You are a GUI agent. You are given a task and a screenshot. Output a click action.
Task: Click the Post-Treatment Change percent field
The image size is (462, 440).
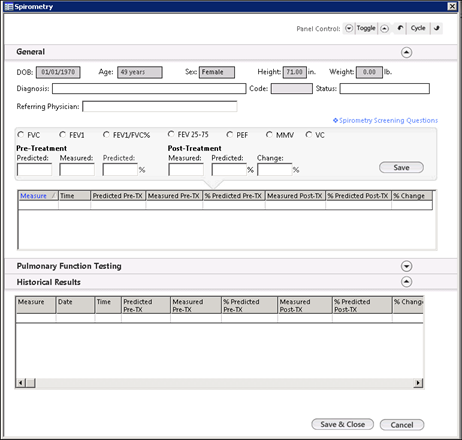click(275, 169)
